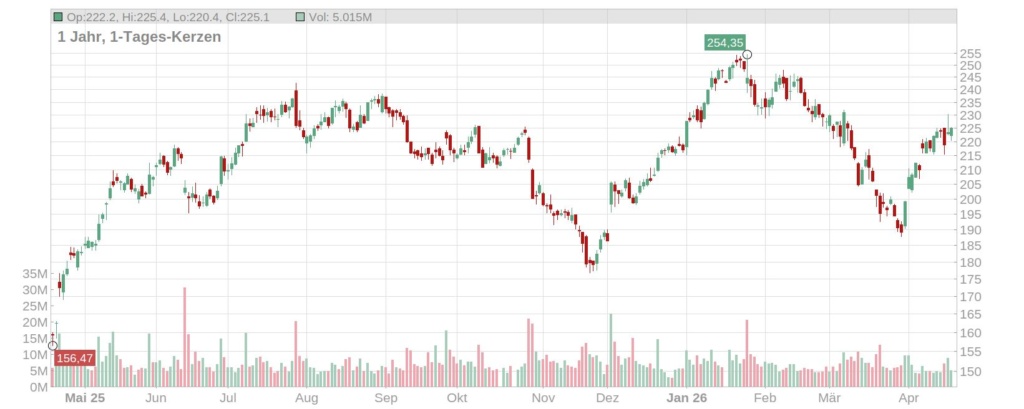1024x409 pixels.
Task: Click the circle marker at the chart low
Action: point(53,346)
